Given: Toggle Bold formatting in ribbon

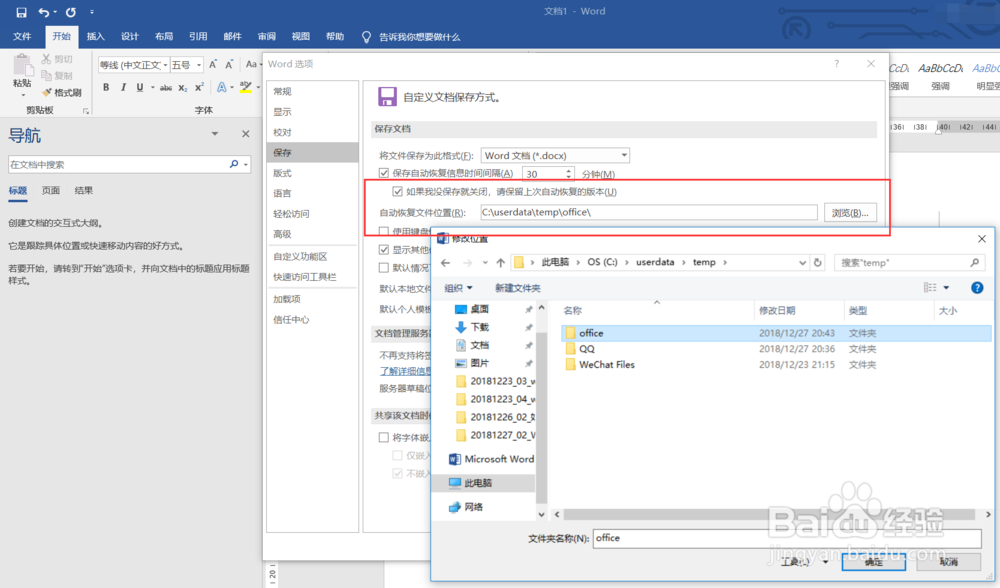Looking at the screenshot, I should coord(106,87).
